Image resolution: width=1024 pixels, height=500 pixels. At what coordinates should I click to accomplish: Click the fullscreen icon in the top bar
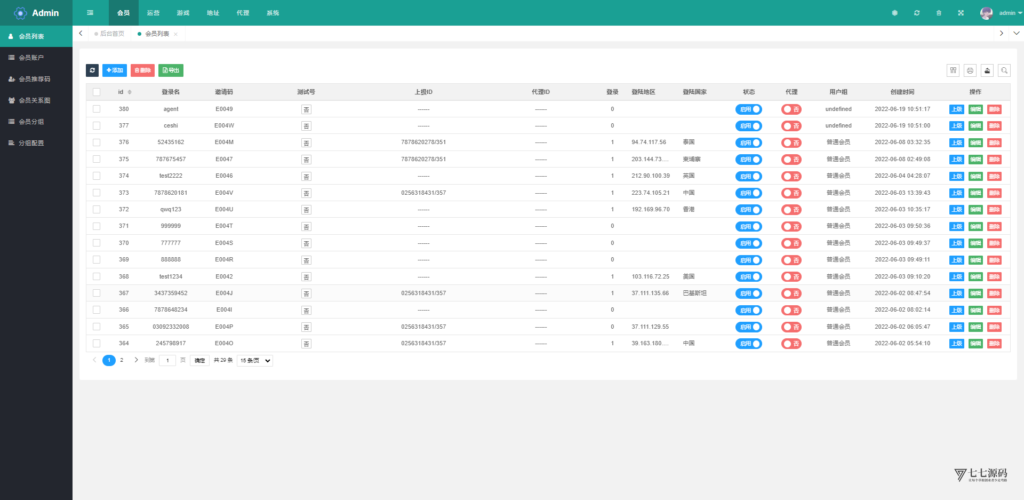coord(960,13)
